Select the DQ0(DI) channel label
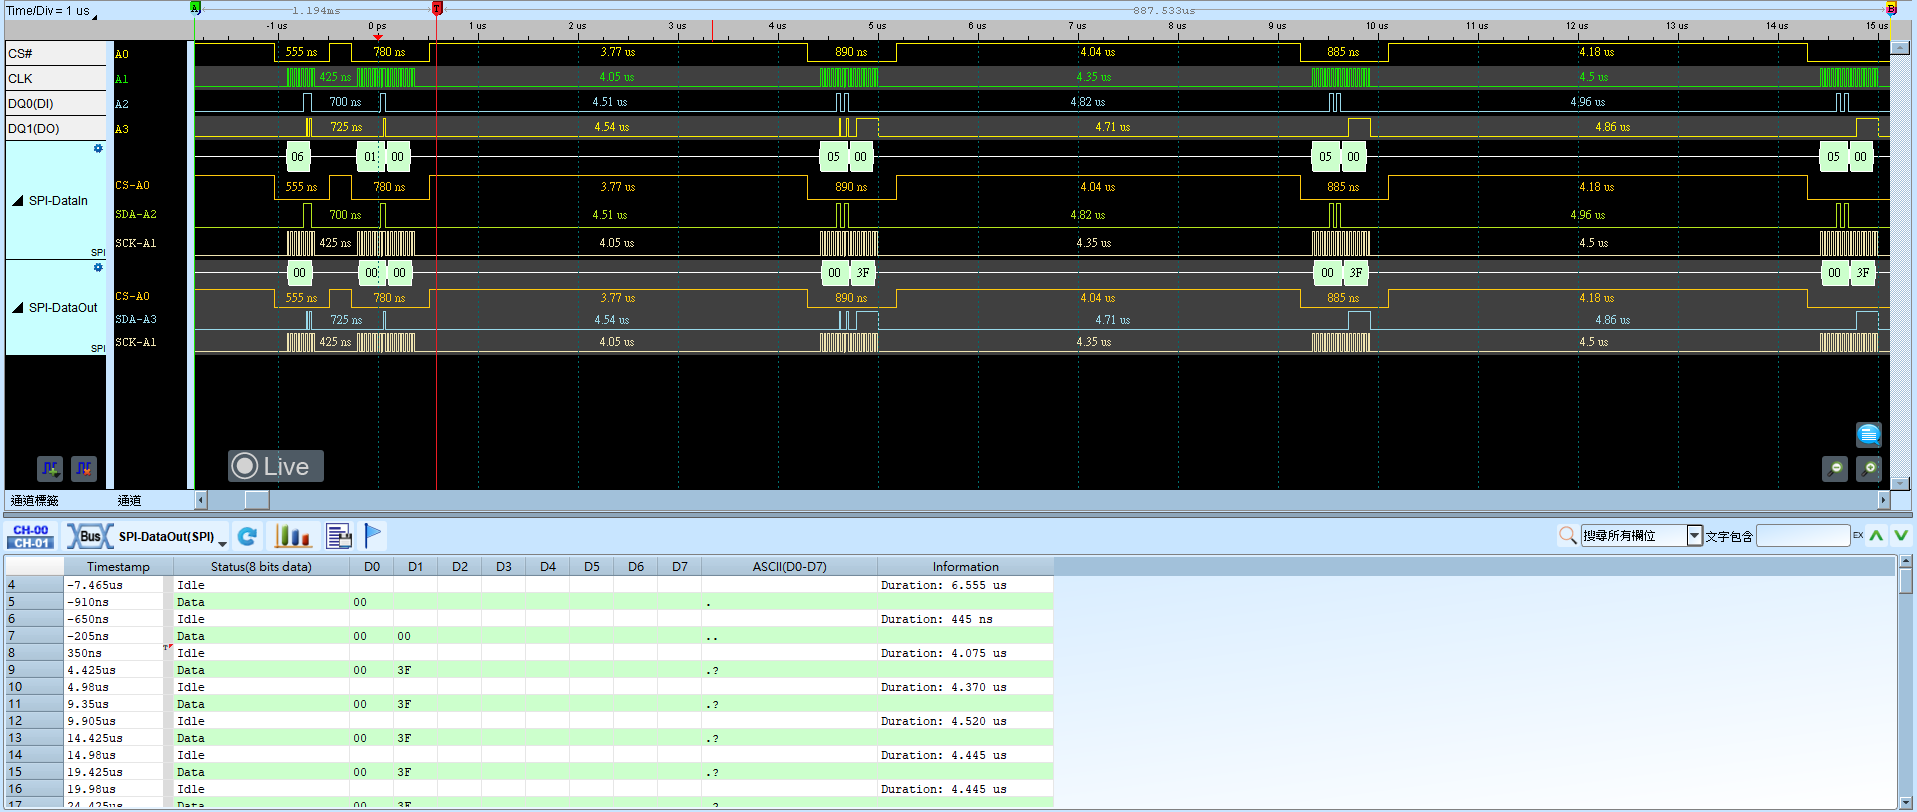This screenshot has width=1917, height=812. (56, 104)
